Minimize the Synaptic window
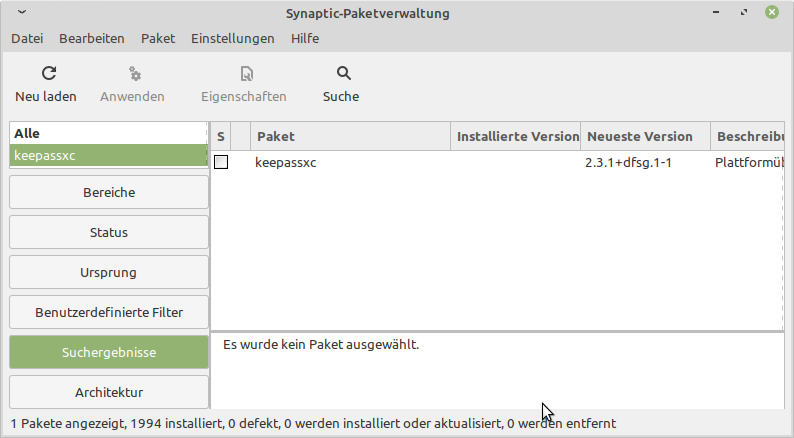The image size is (794, 438). (x=716, y=12)
